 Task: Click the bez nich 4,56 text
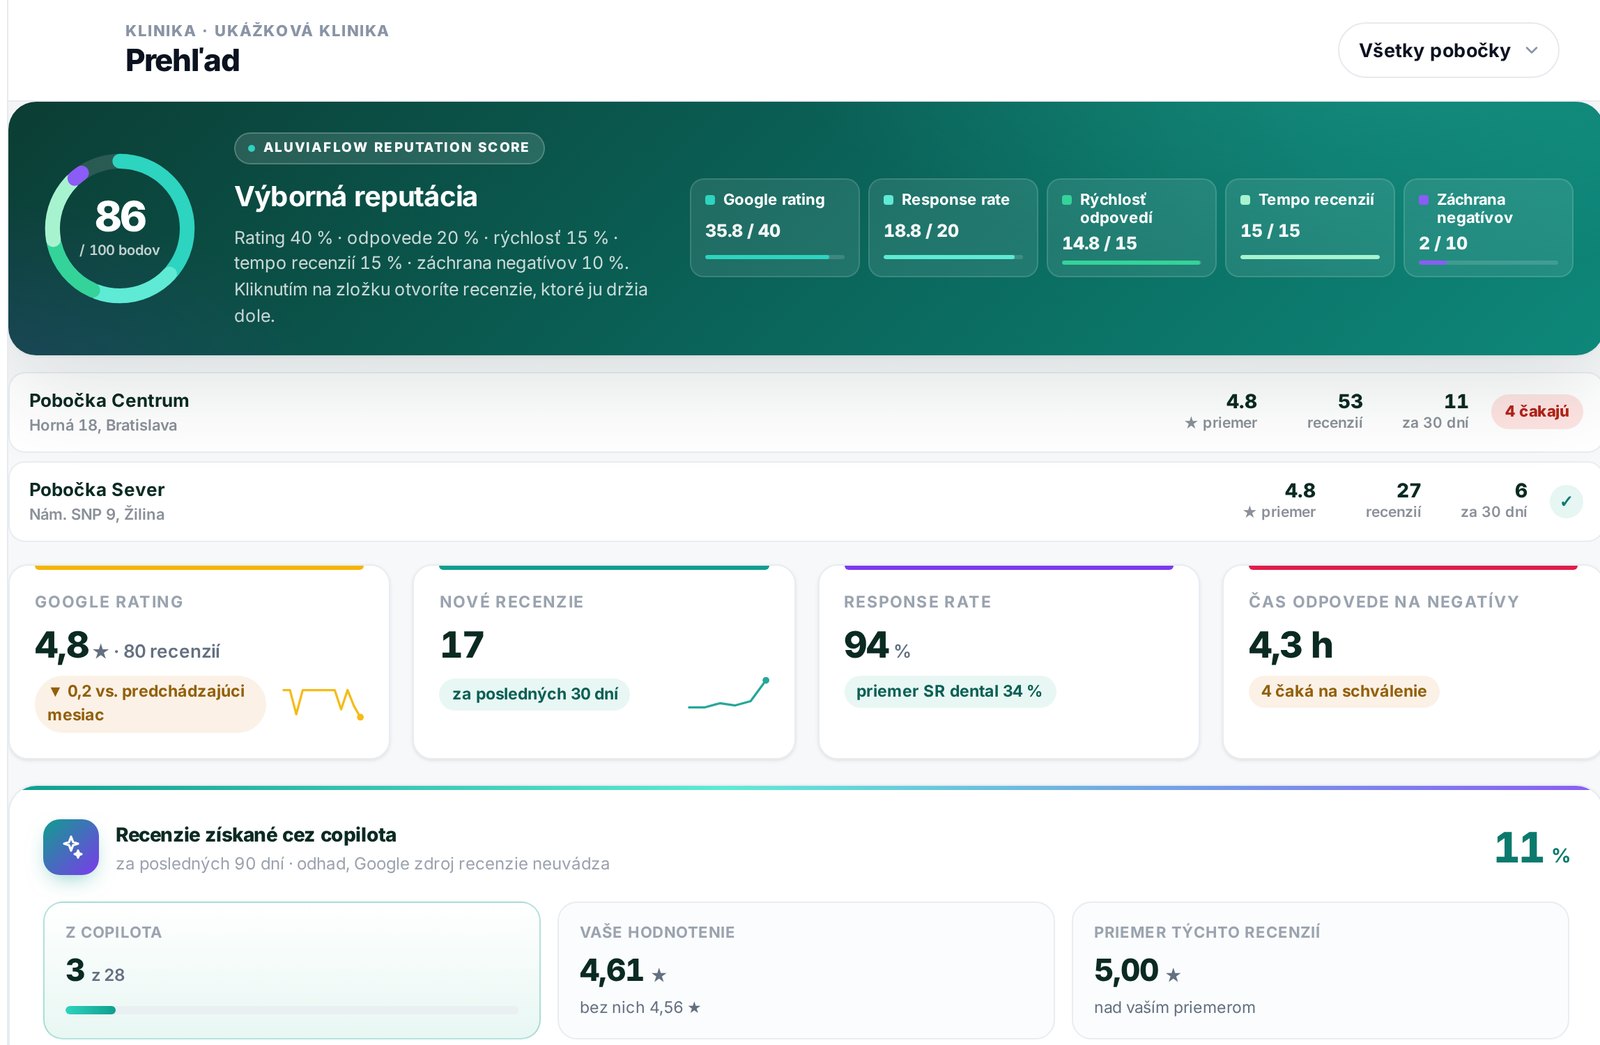tap(640, 1008)
